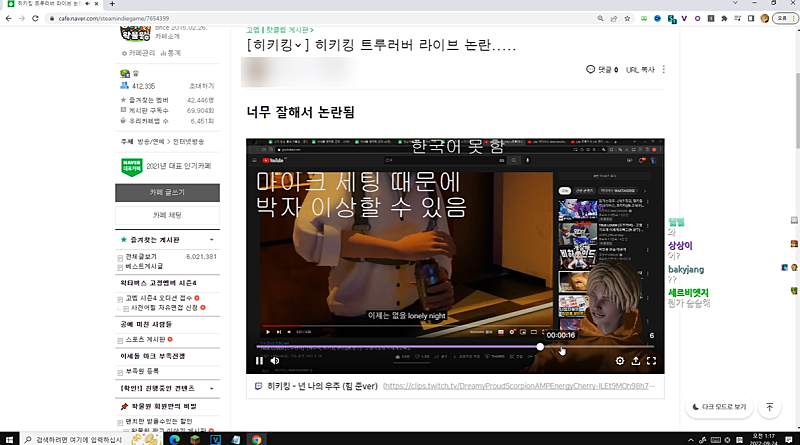Open 카페 채팅 button
This screenshot has height=445, width=800.
coord(167,215)
